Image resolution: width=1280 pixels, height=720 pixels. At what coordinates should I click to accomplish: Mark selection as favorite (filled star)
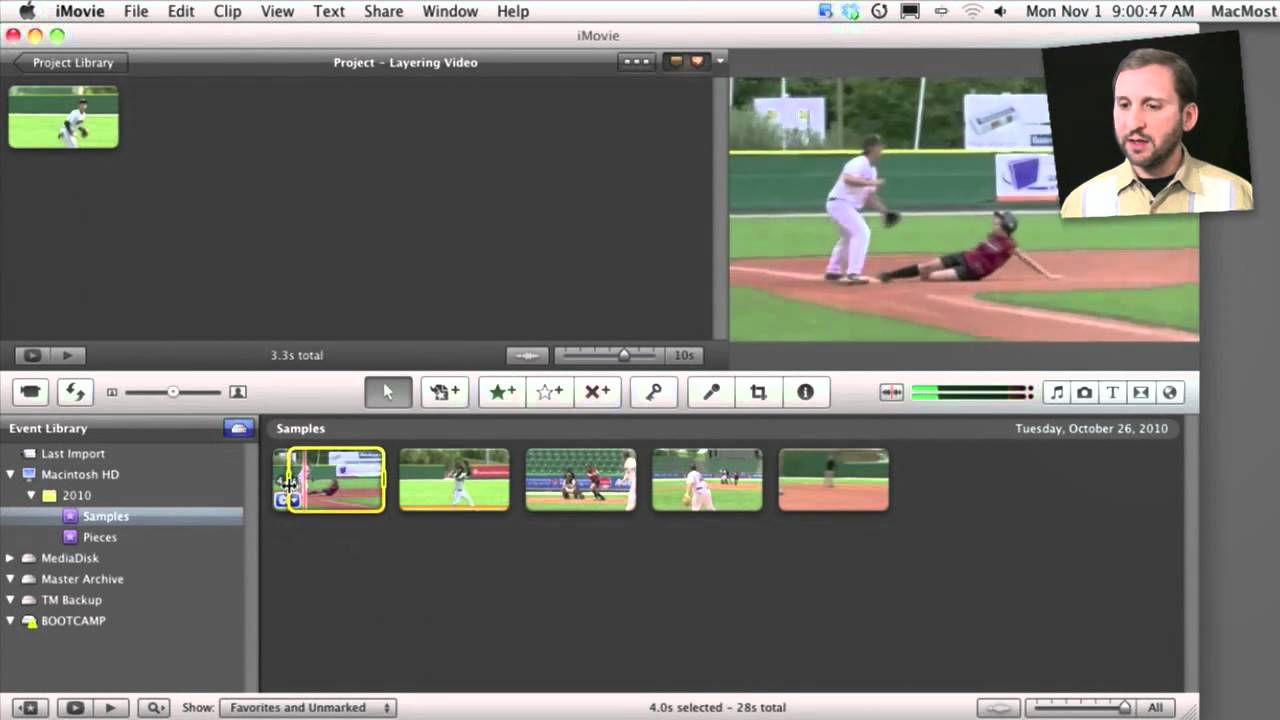502,392
